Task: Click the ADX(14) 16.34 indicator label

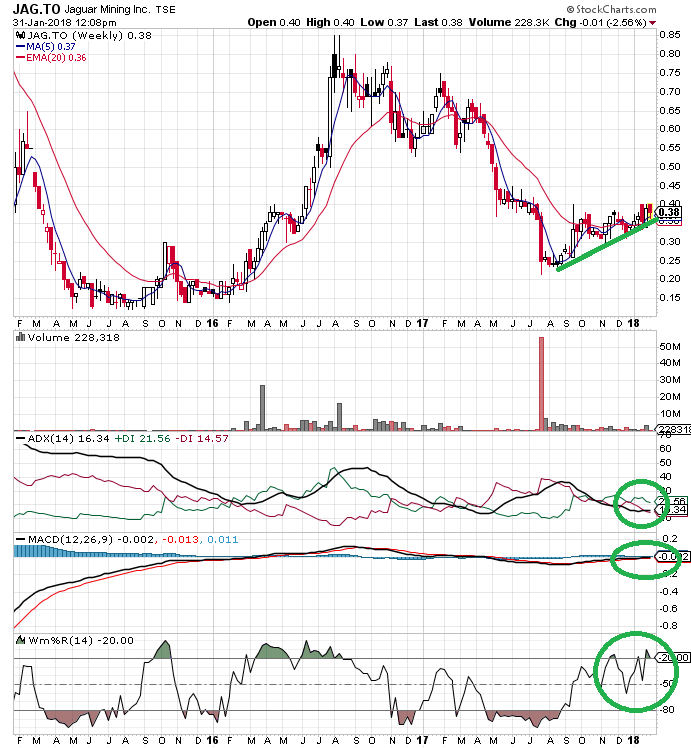Action: click(x=69, y=438)
